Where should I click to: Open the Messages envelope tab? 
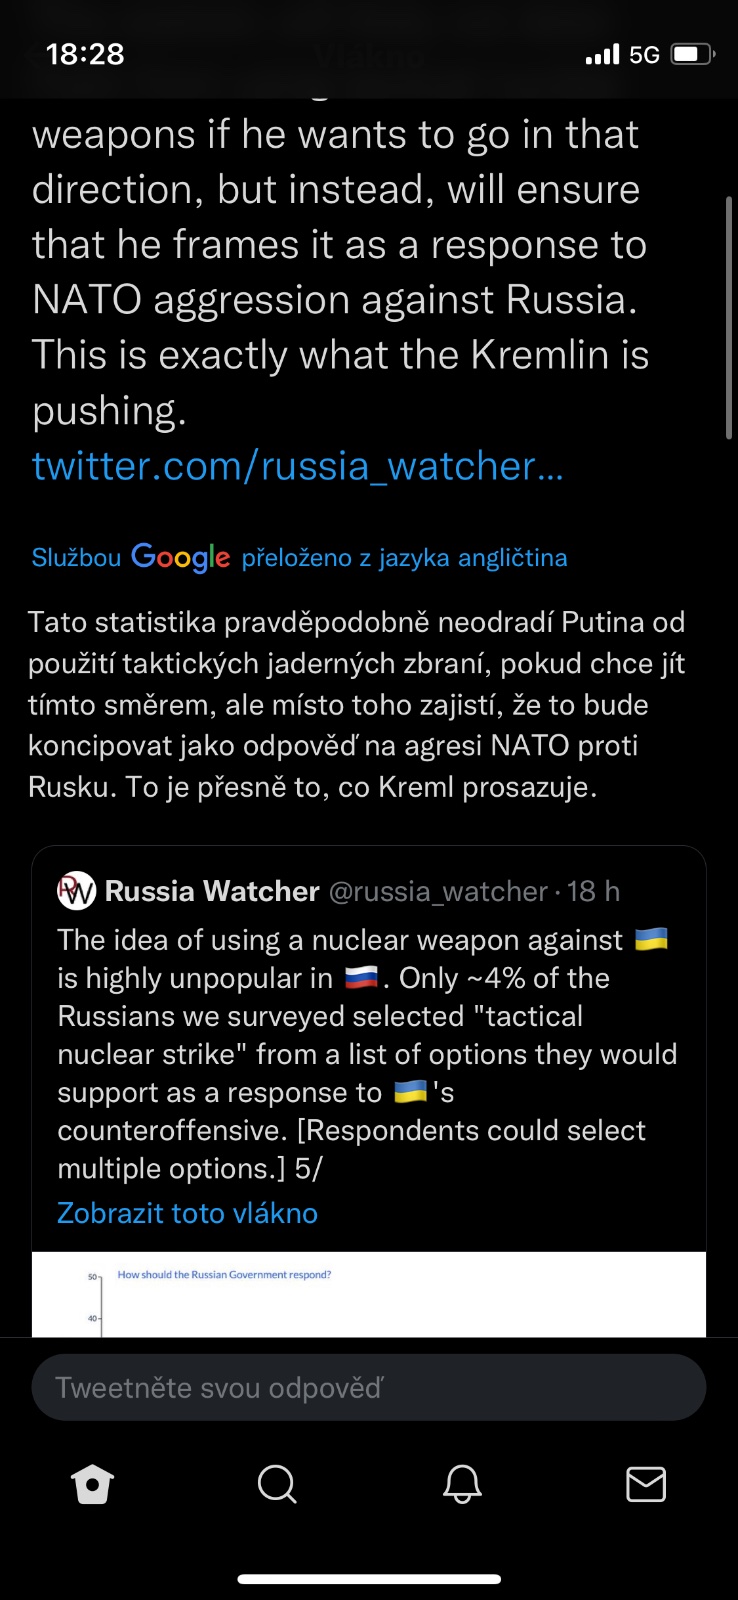click(646, 1485)
